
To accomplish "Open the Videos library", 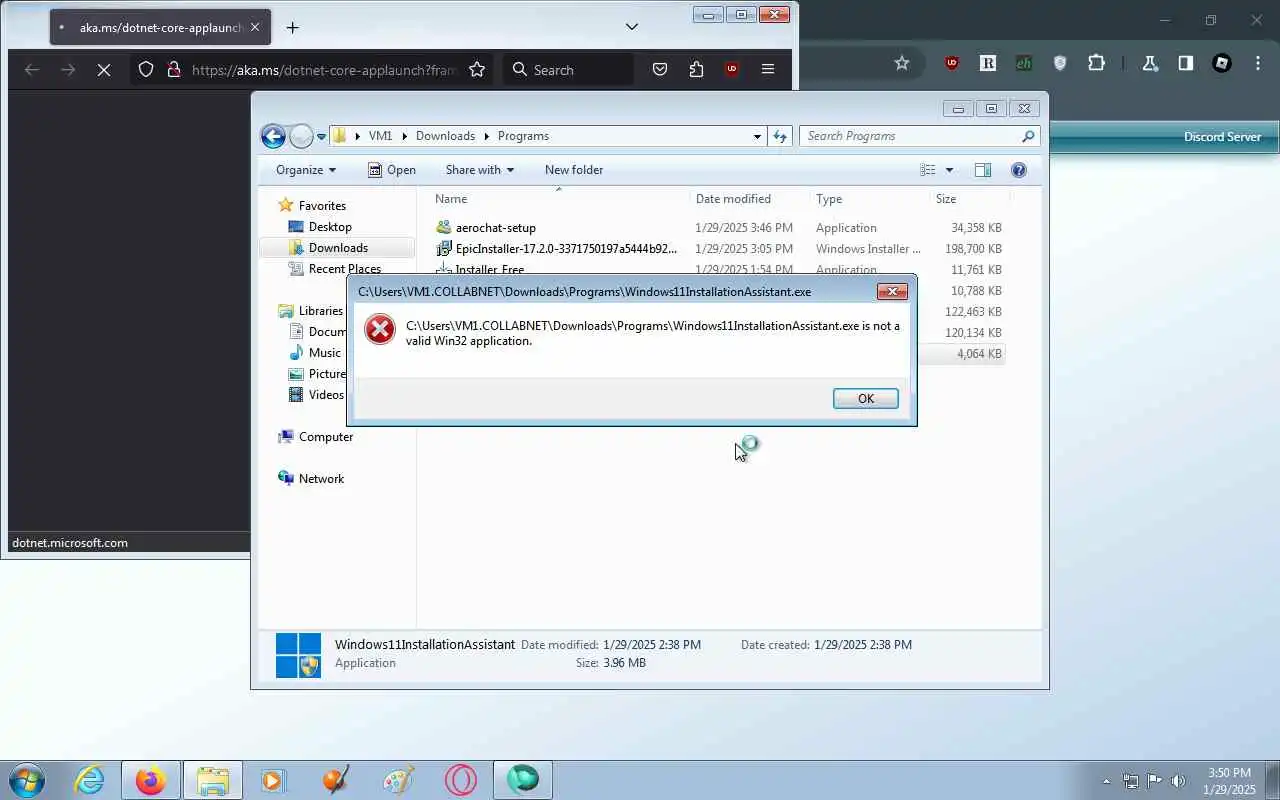I will tap(326, 395).
